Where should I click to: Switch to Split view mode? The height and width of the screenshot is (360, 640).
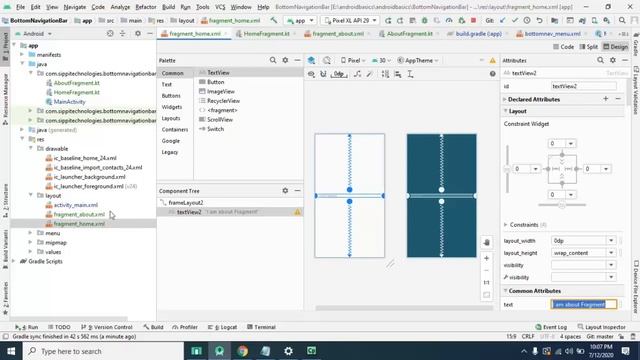click(x=589, y=47)
